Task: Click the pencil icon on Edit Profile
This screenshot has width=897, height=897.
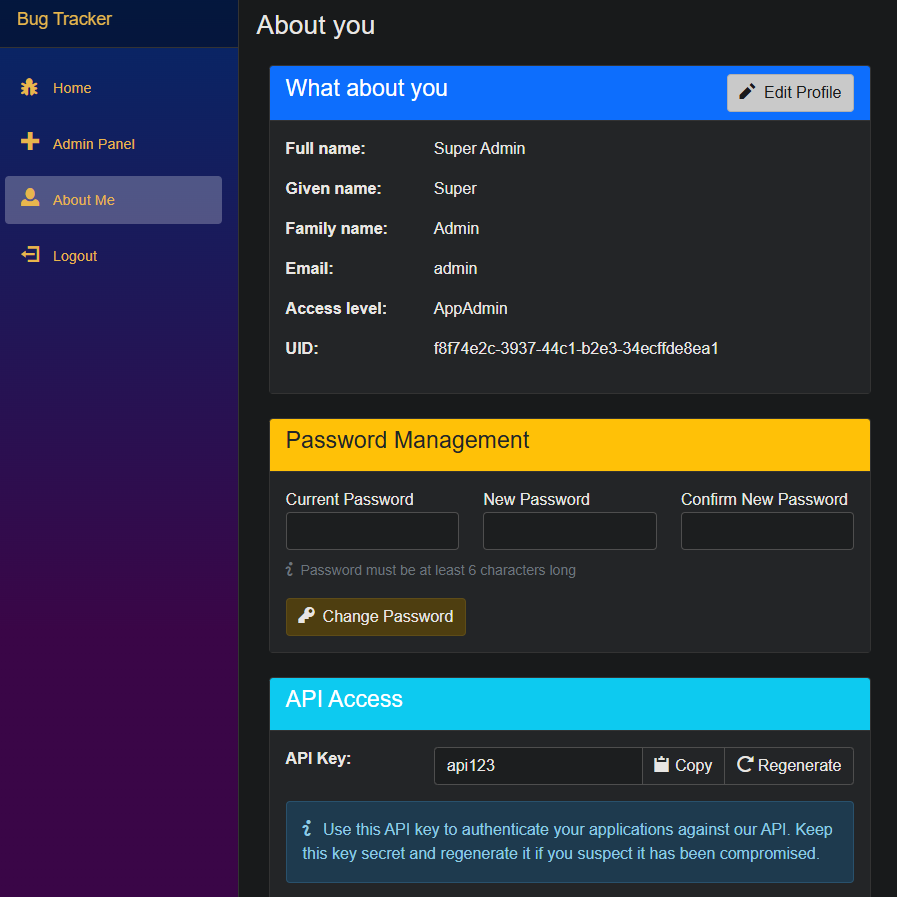Action: 747,92
